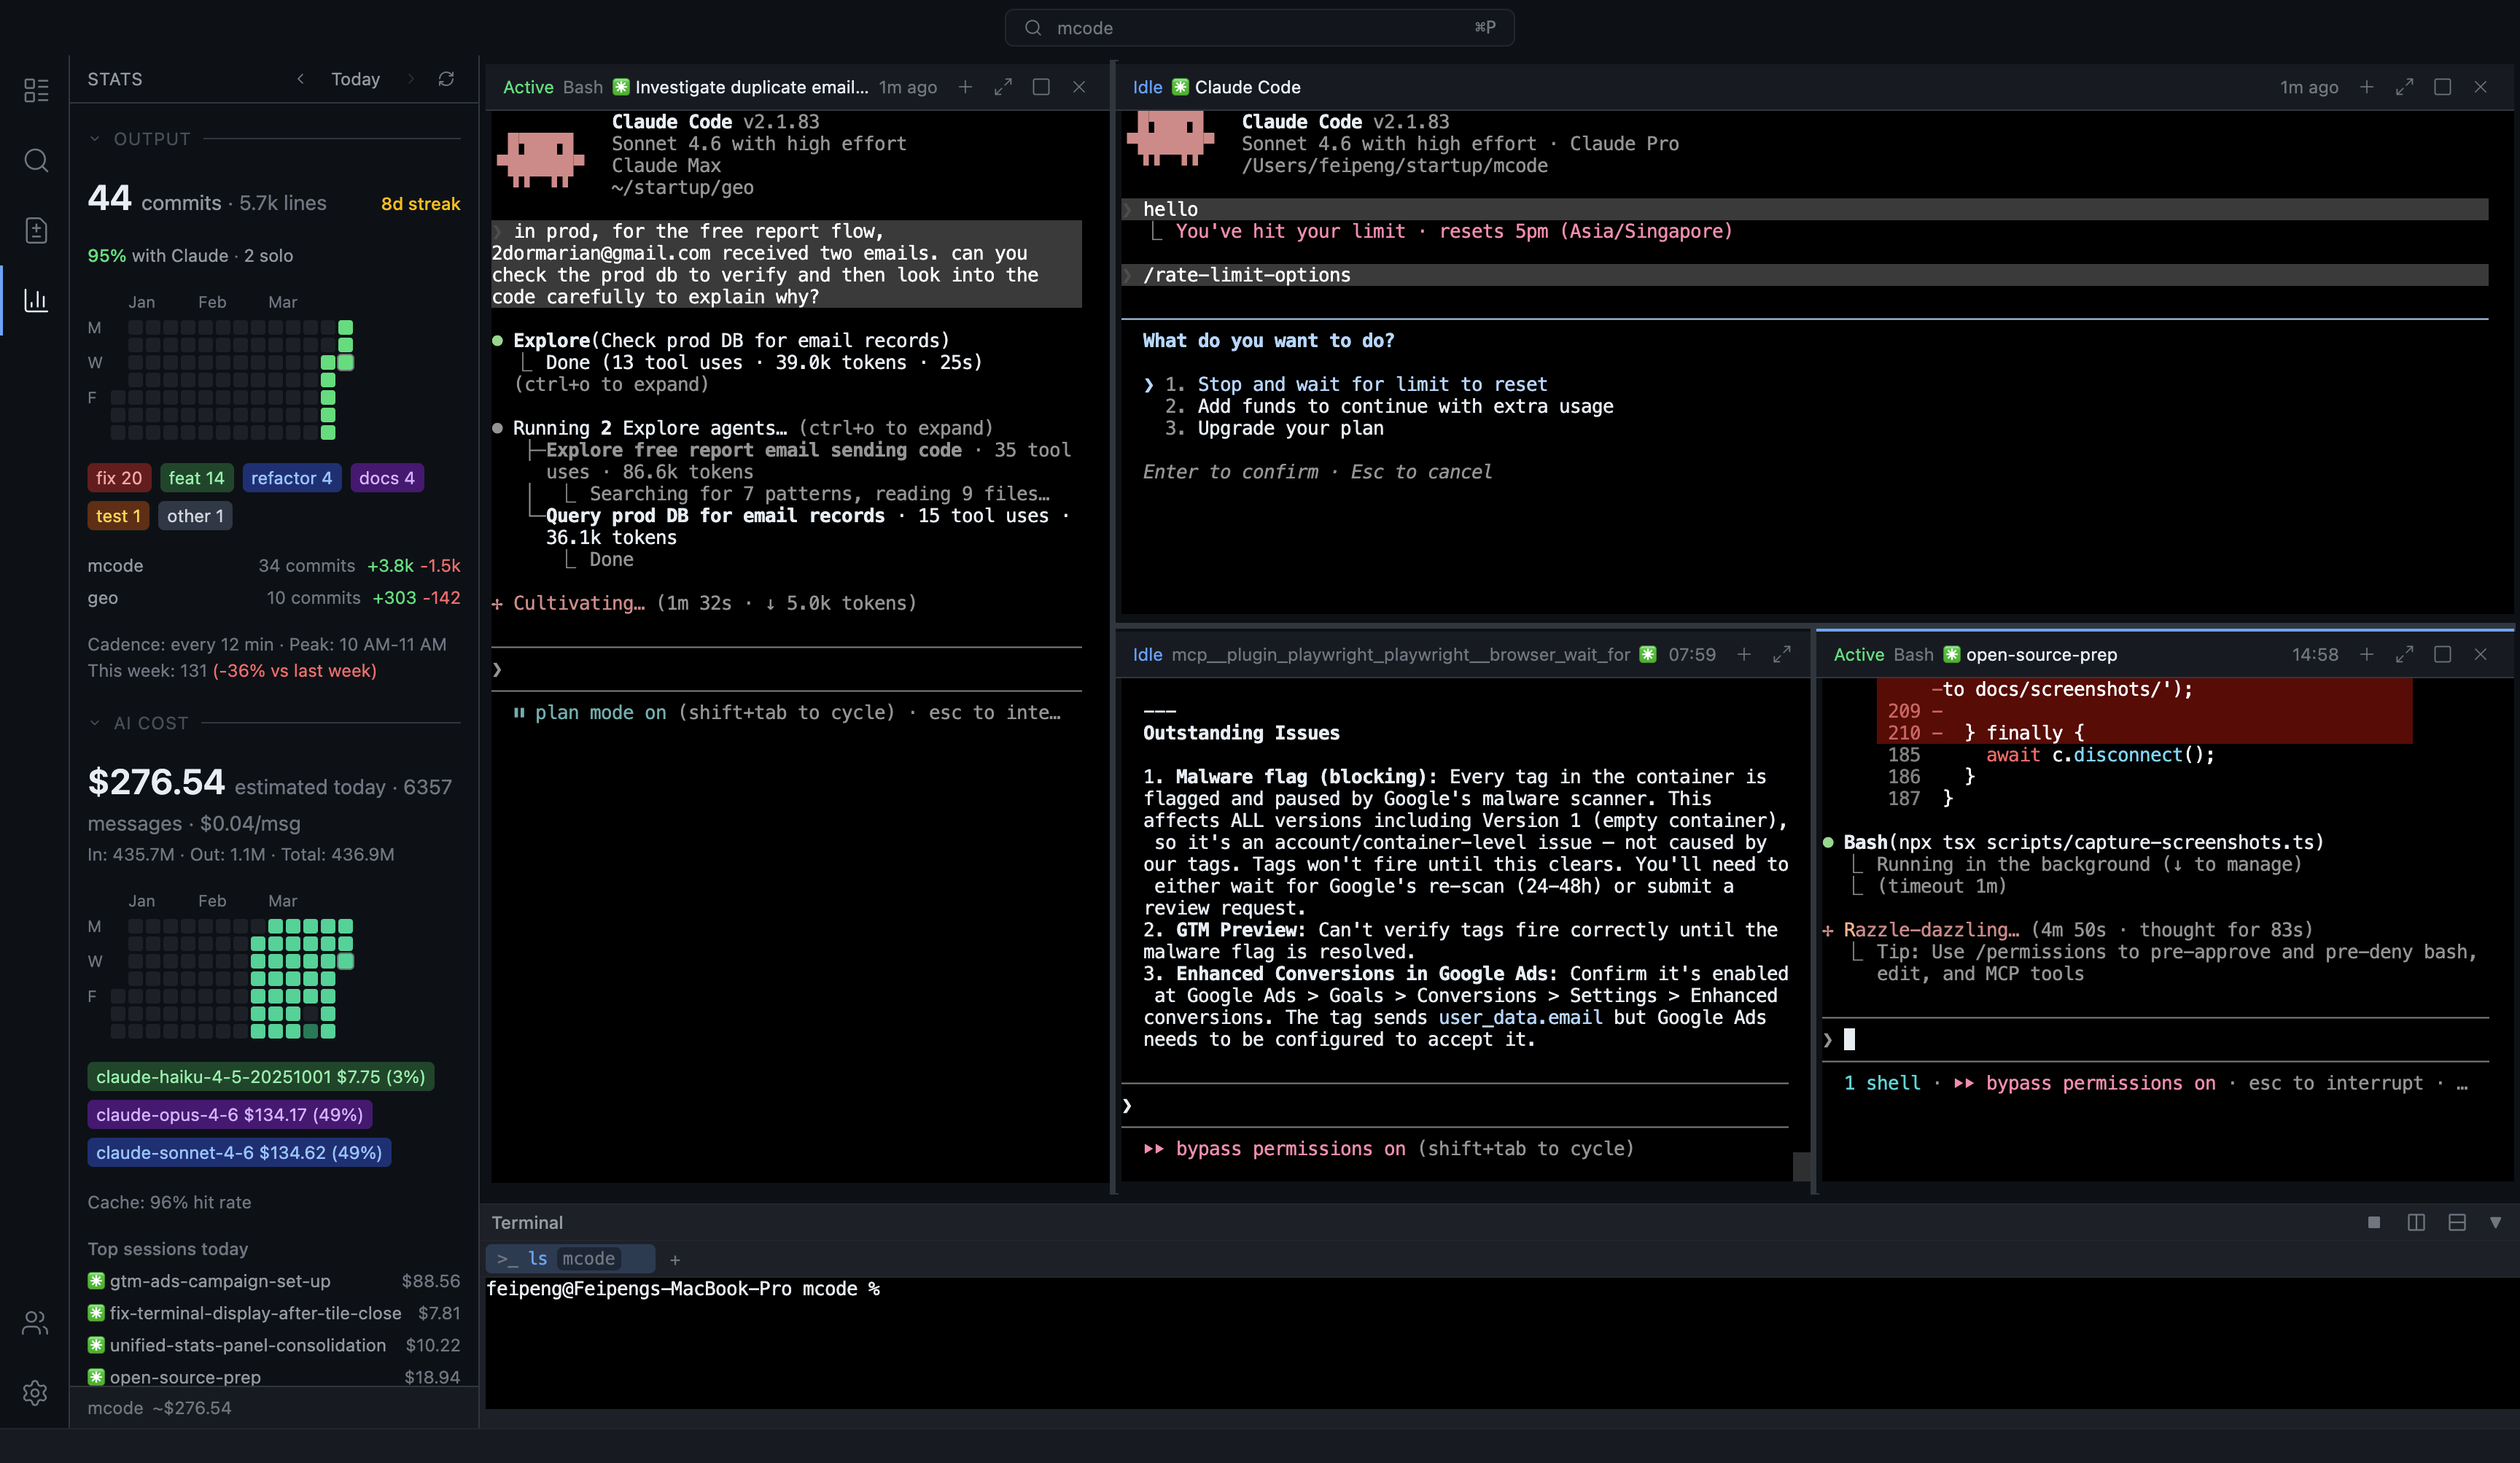Split the Terminal panel horizontally

(2457, 1222)
